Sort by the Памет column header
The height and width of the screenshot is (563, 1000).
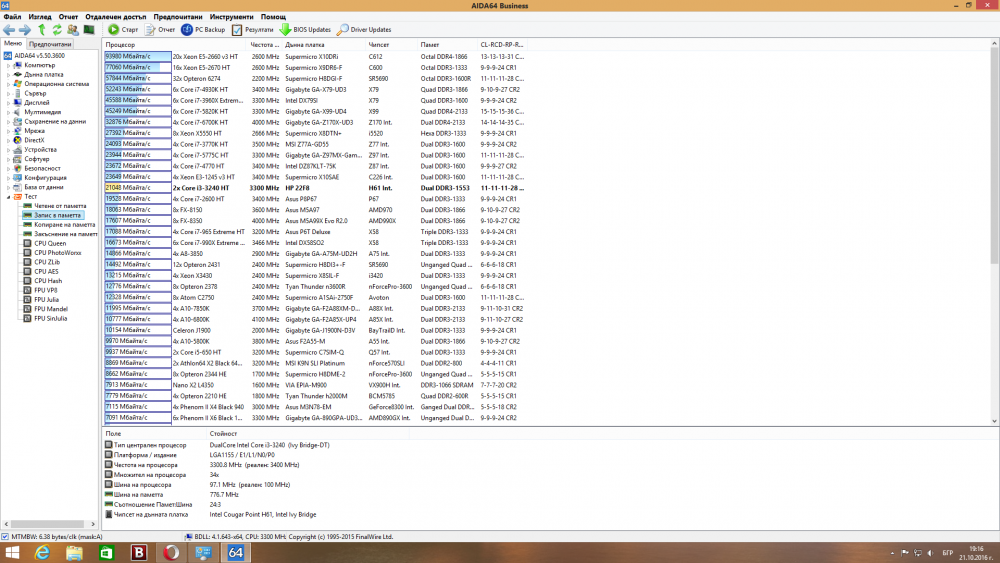(447, 45)
